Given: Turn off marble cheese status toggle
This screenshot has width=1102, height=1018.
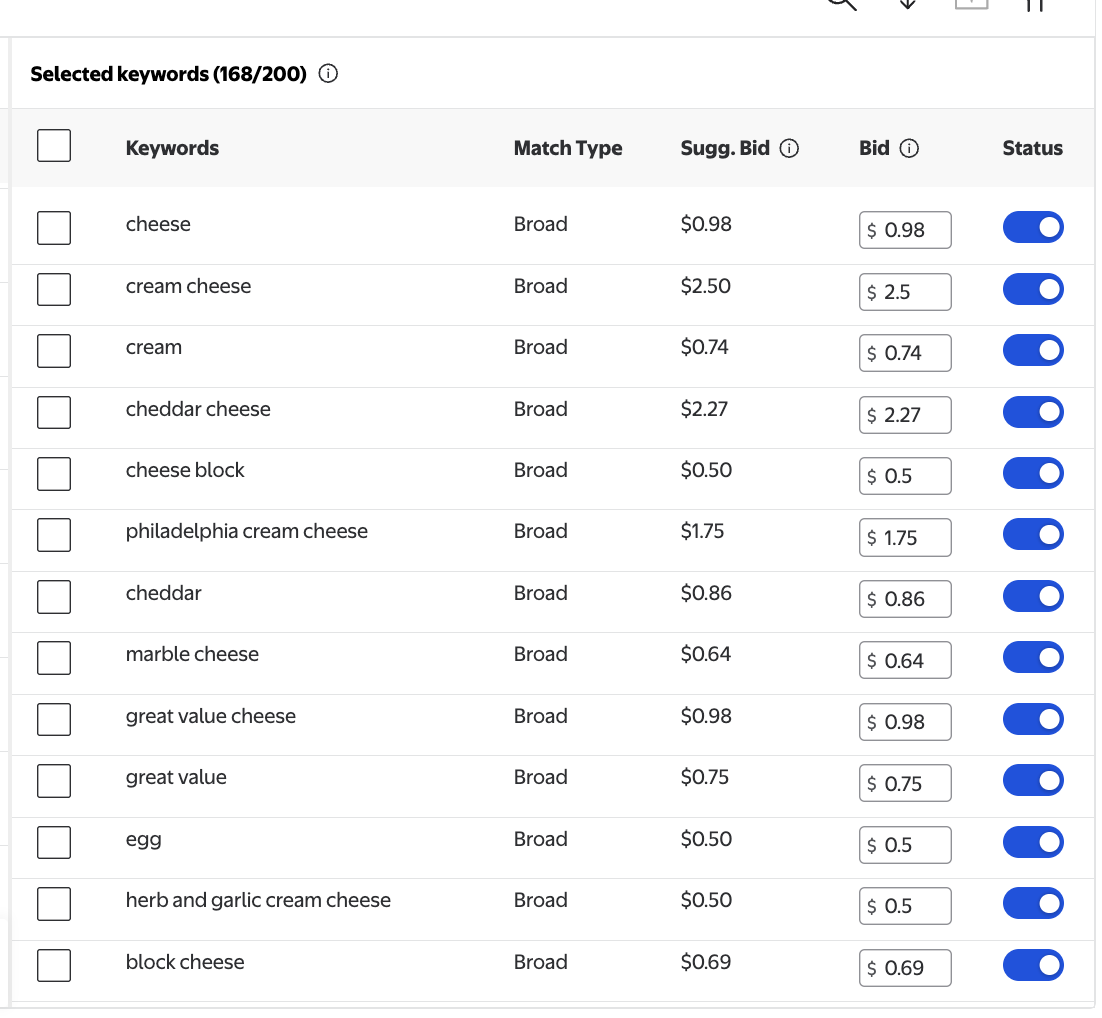Looking at the screenshot, I should click(x=1033, y=657).
